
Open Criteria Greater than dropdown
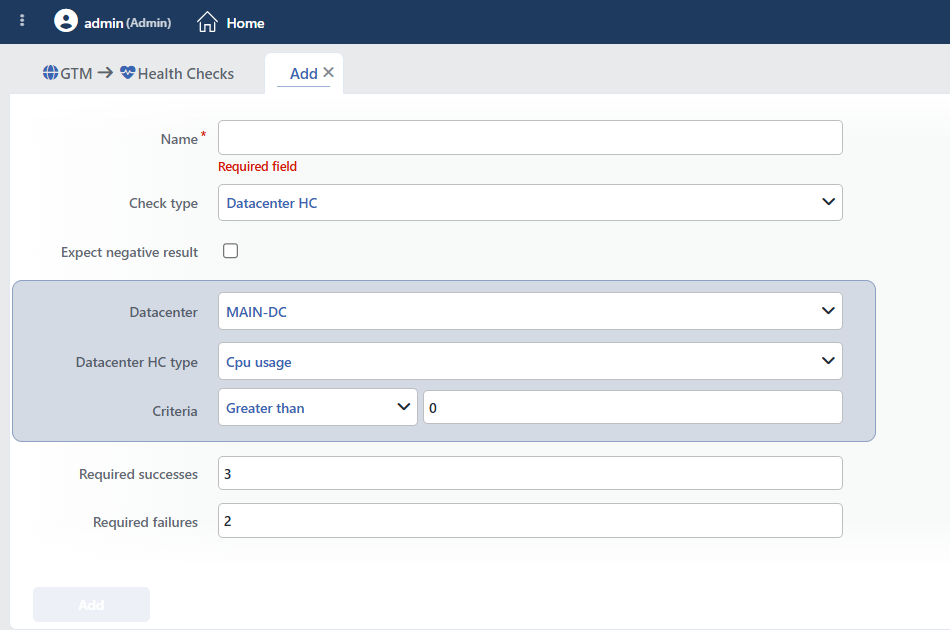[x=317, y=407]
